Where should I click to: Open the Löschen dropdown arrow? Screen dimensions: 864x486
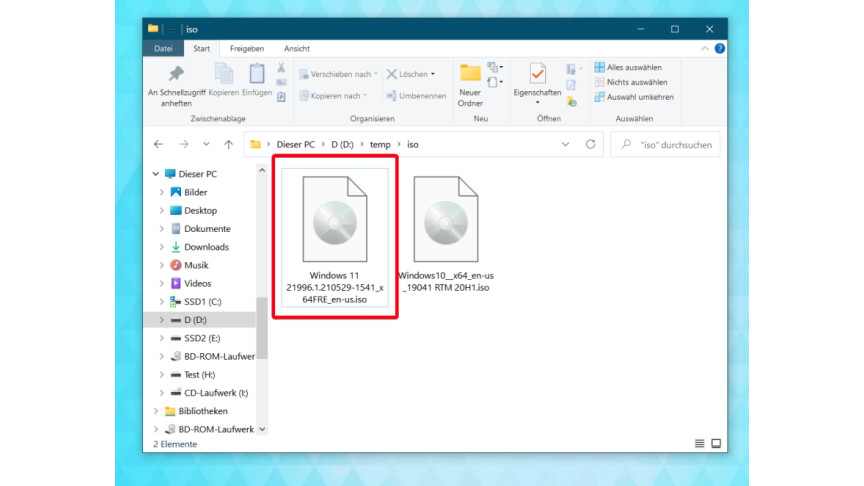(x=433, y=74)
